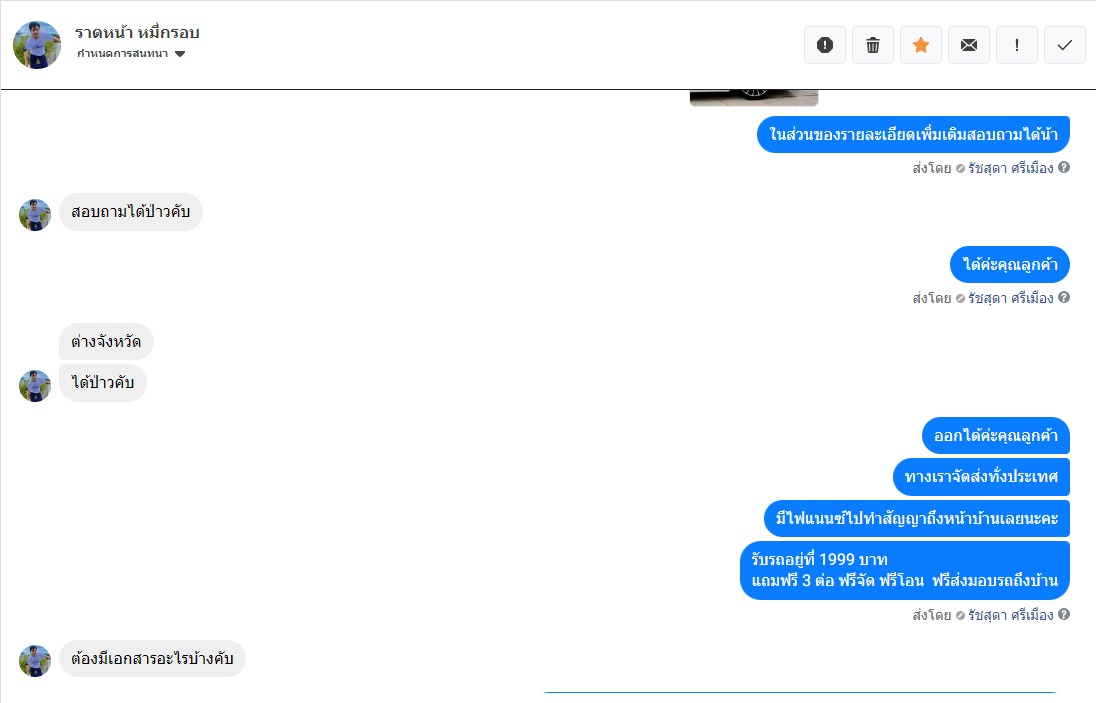Click help icon beside first รัชสุดา ศรีเมือง
The image size is (1096, 703).
1064,167
